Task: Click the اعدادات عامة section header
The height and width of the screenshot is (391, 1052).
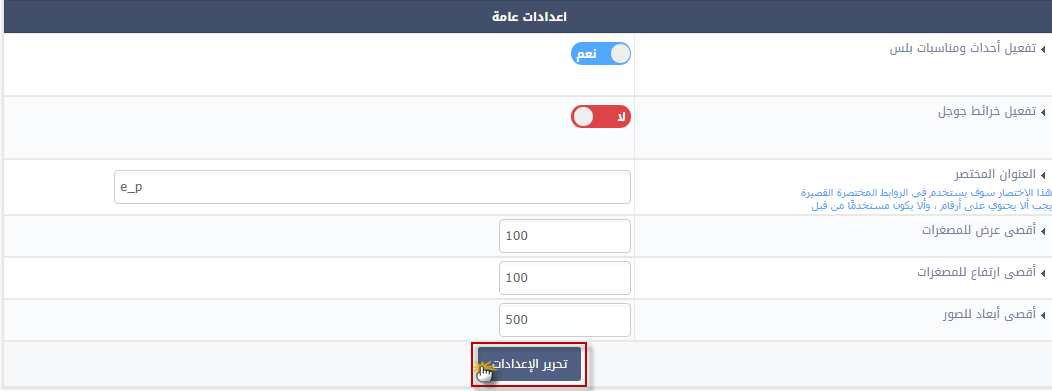Action: coord(528,16)
